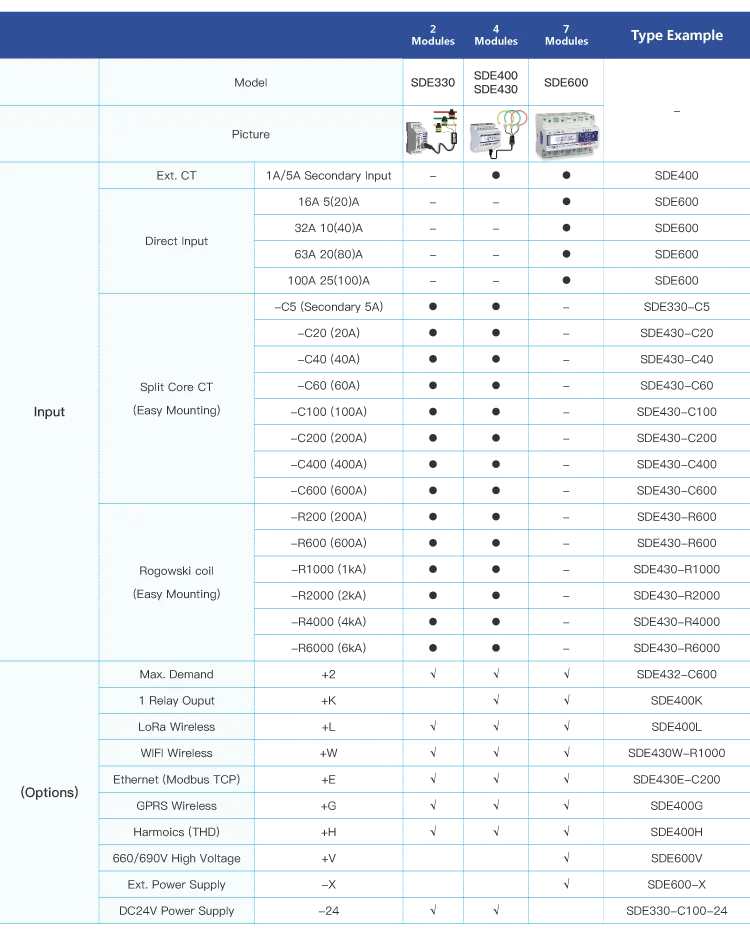The image size is (750, 938).
Task: Select the 7 Modules column header
Action: tap(567, 35)
